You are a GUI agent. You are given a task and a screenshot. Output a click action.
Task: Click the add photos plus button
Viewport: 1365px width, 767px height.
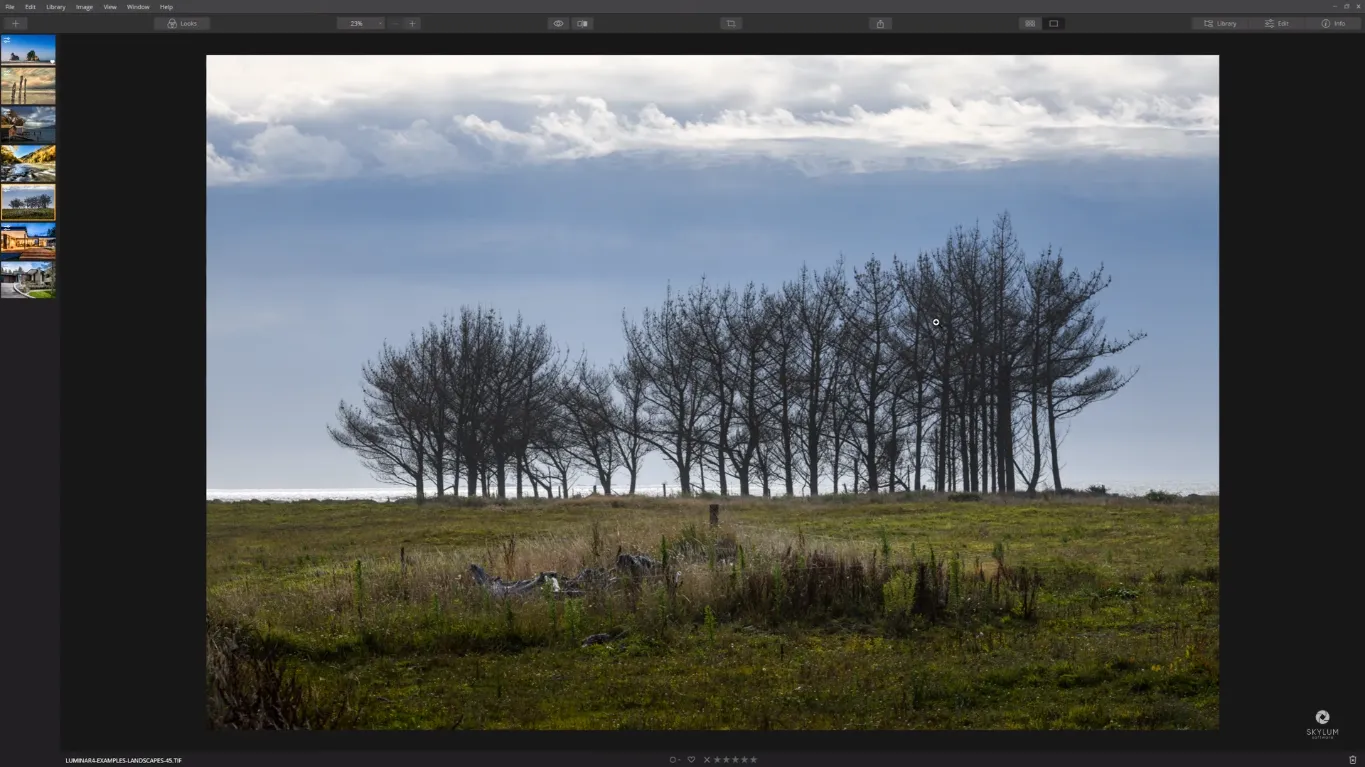point(15,23)
